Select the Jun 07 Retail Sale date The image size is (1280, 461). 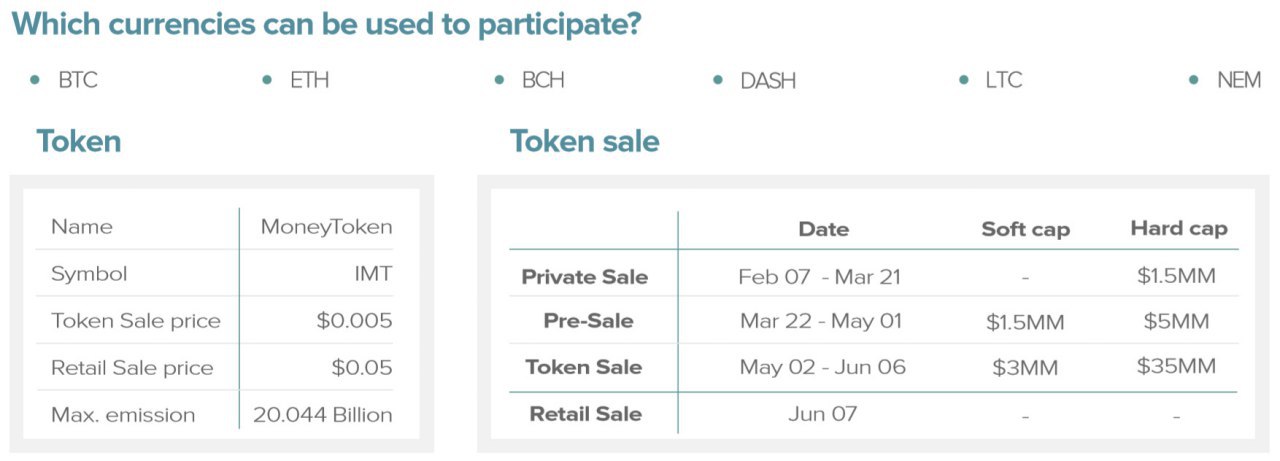(822, 413)
